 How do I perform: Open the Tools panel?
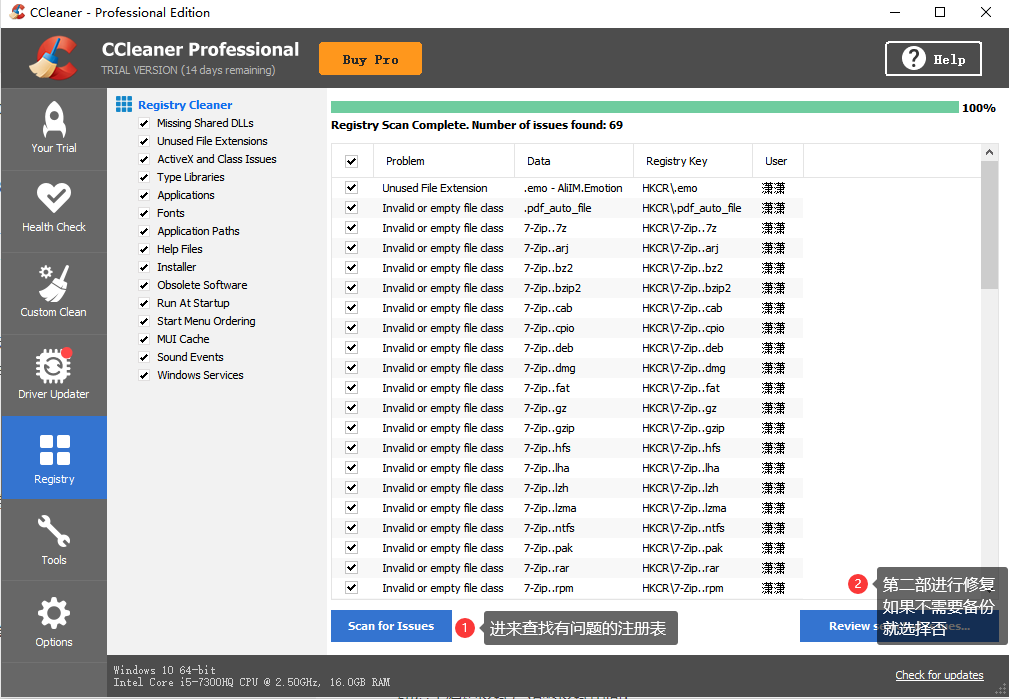click(53, 539)
